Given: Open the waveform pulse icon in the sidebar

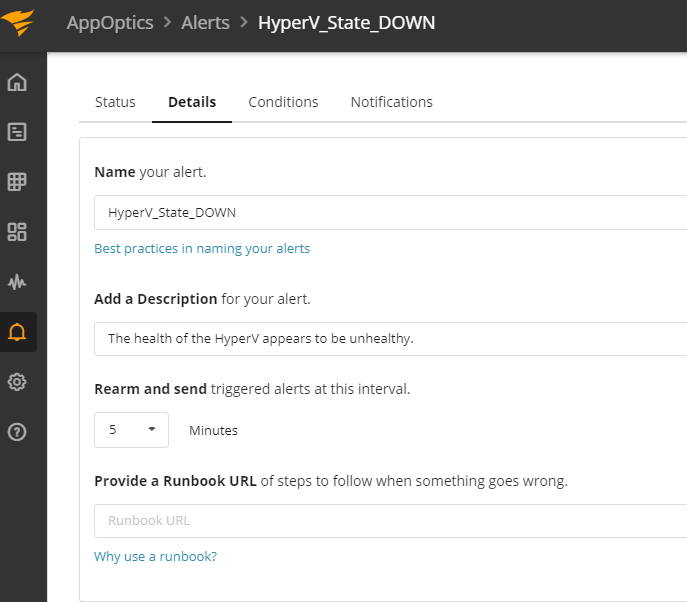Looking at the screenshot, I should 17,282.
